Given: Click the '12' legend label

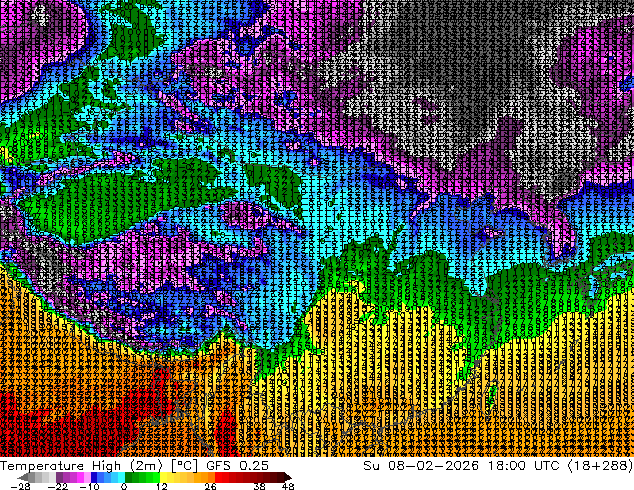Looking at the screenshot, I should click(162, 486).
